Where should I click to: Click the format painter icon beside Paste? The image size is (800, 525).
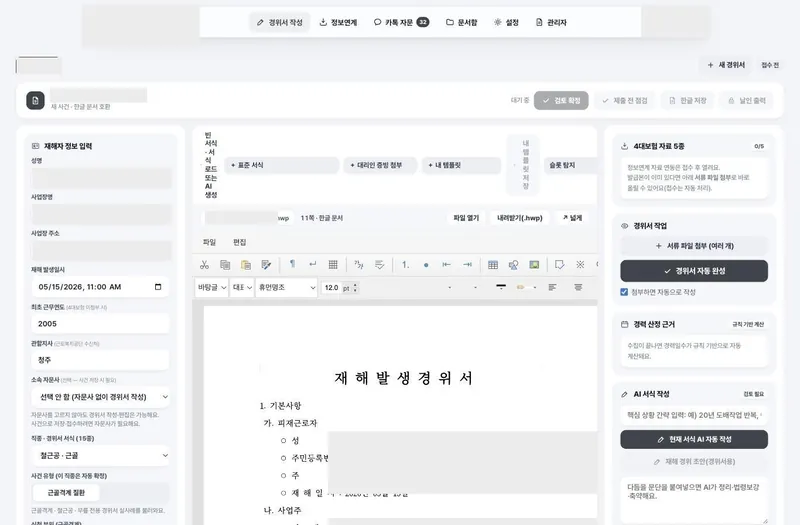[x=266, y=264]
